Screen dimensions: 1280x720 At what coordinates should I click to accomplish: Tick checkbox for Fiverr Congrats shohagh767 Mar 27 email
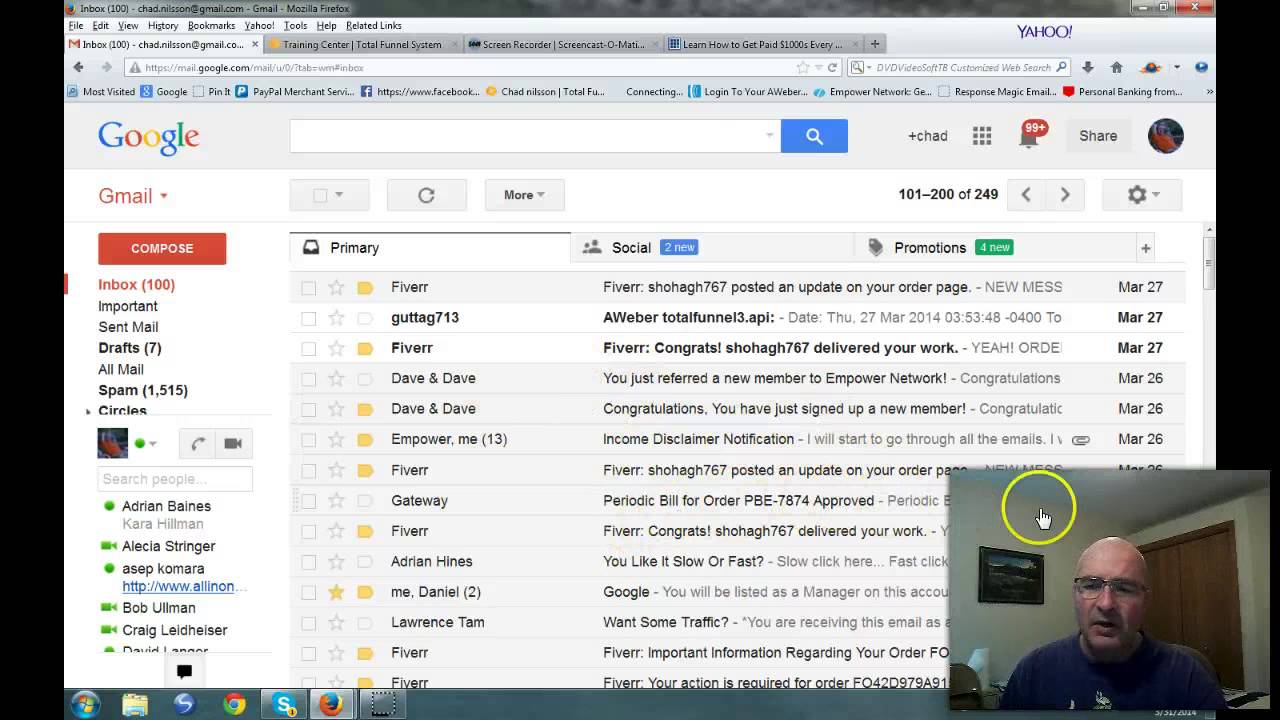pyautogui.click(x=308, y=348)
